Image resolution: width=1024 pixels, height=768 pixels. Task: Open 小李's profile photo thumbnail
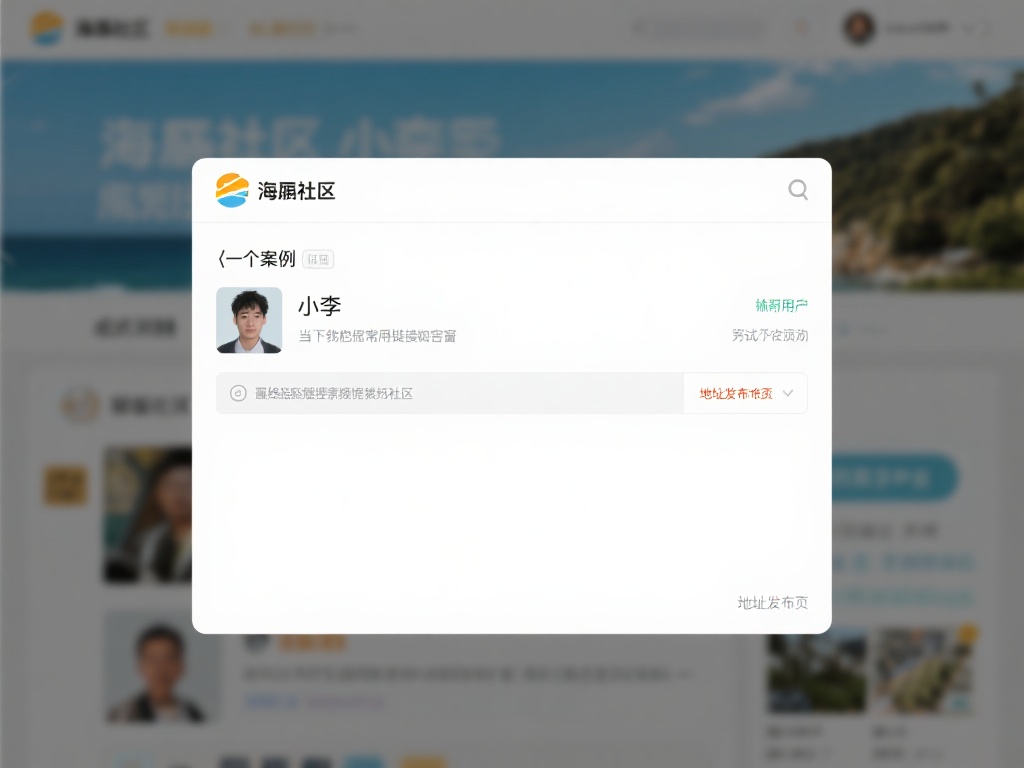[249, 320]
